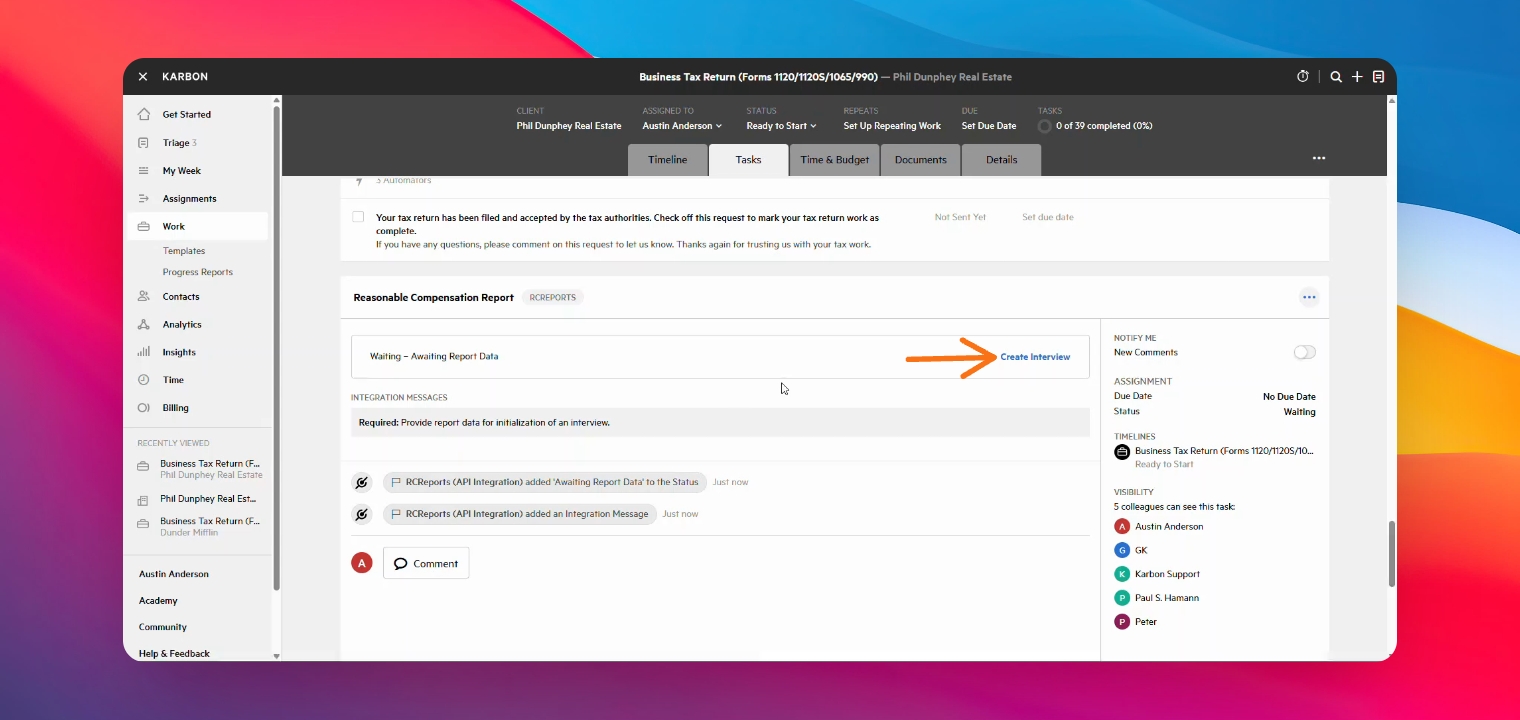Open Phil Dunphey Real Estate client link
Screen dimensions: 1520x720
pos(569,126)
